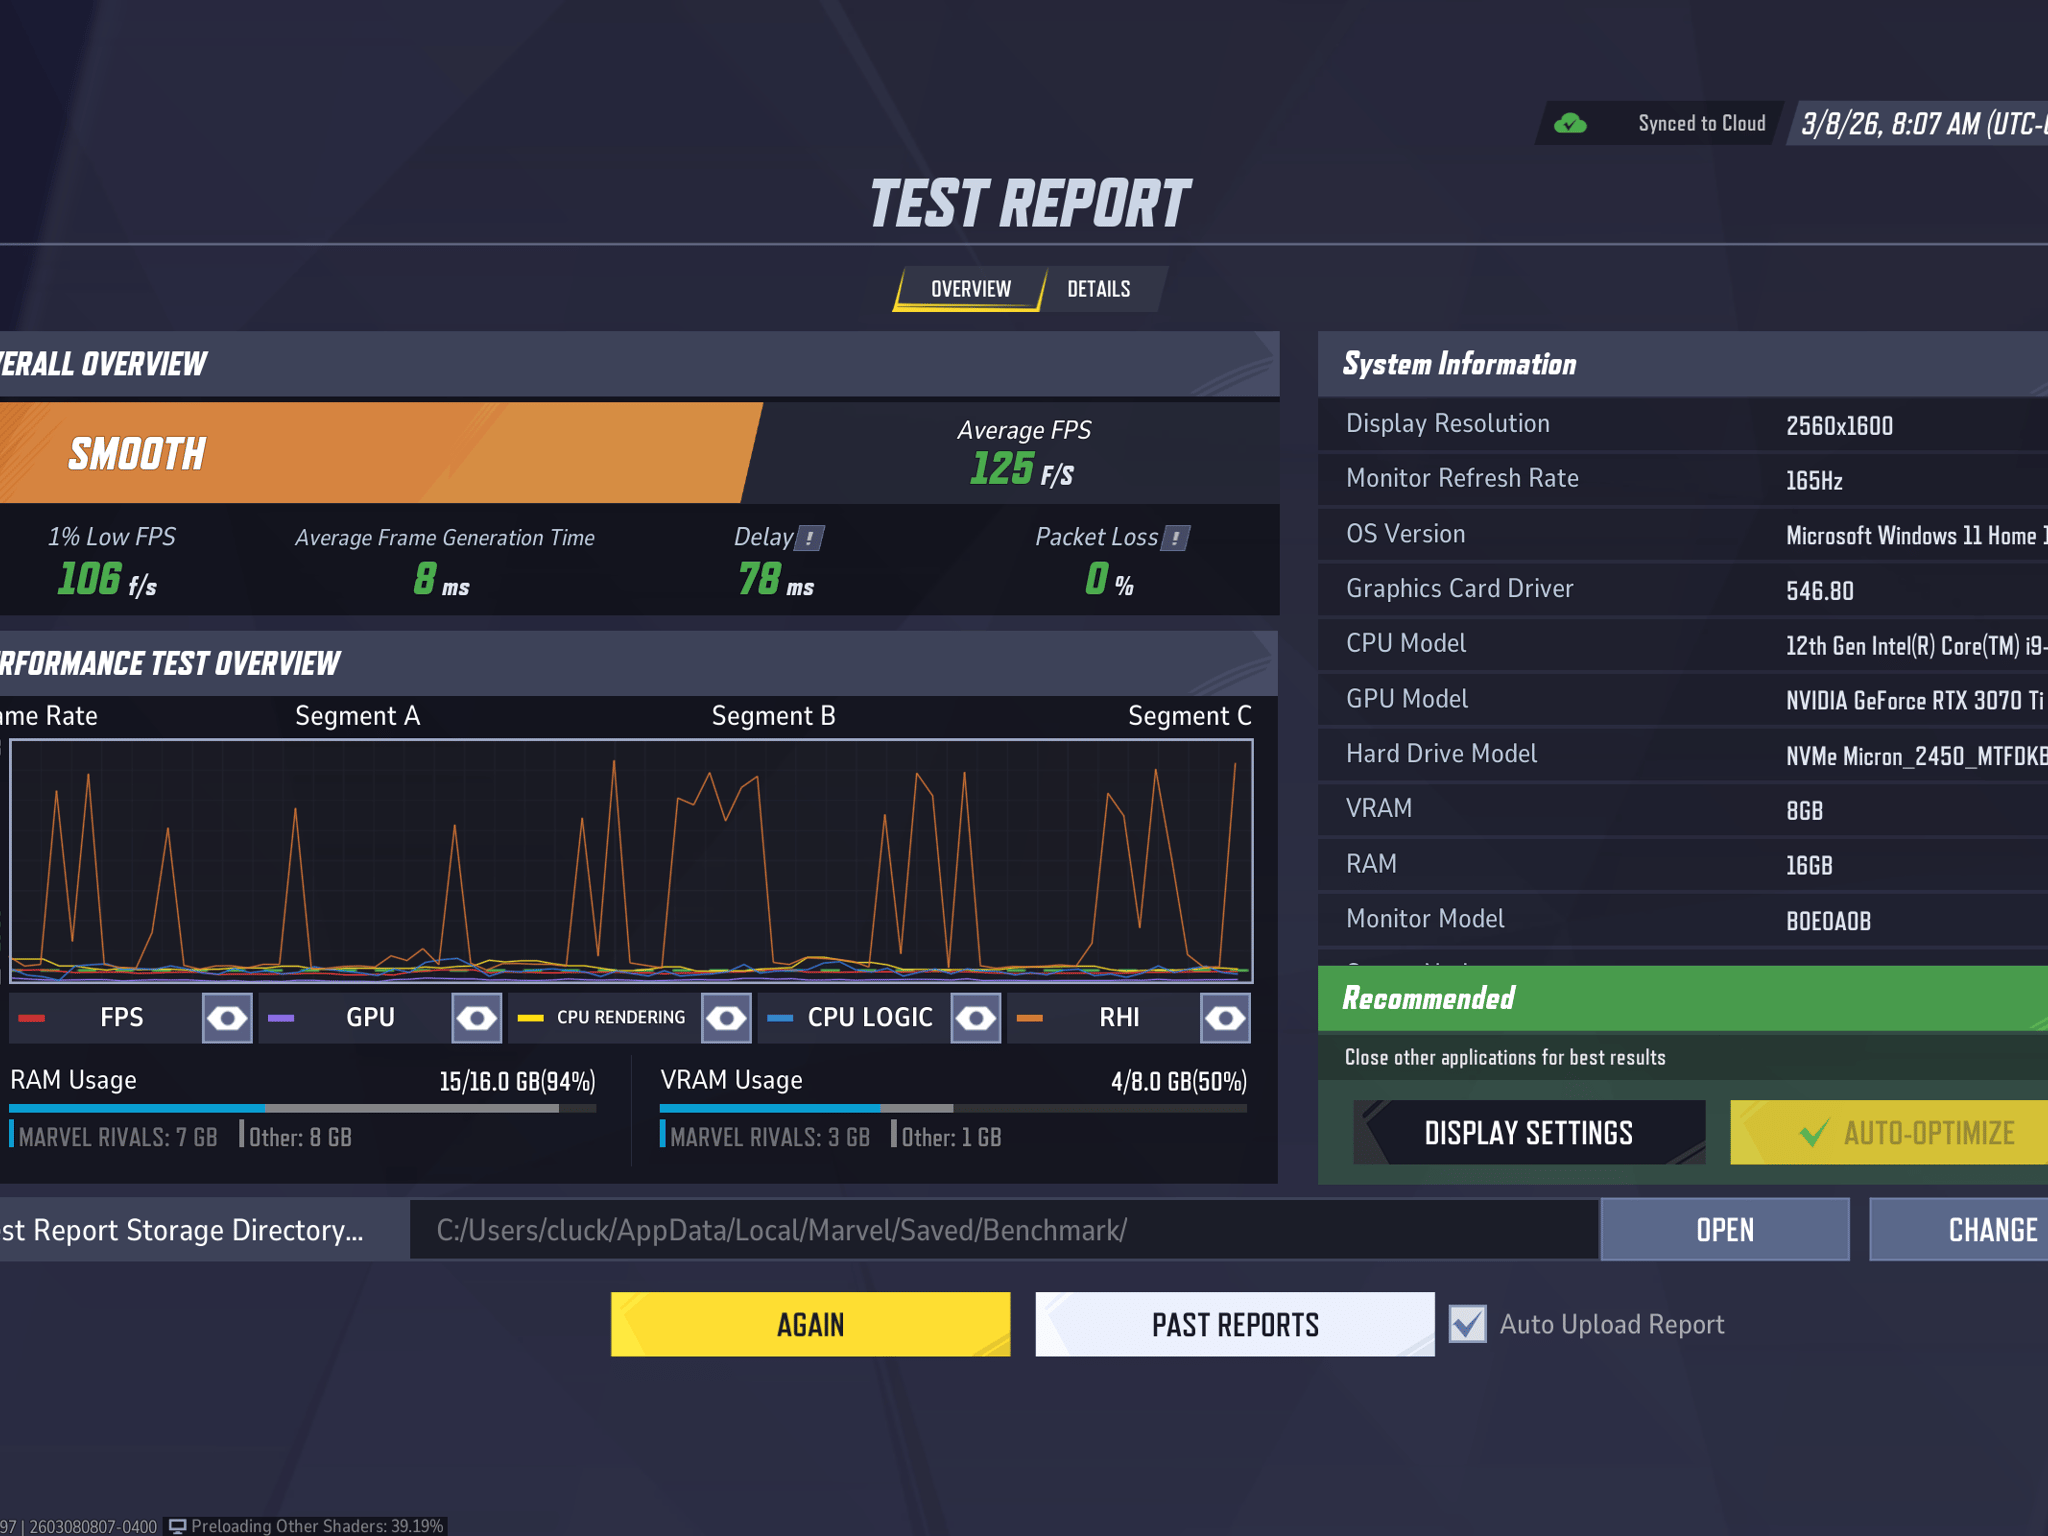Switch to the Details tab
Image resolution: width=2048 pixels, height=1536 pixels.
(1099, 289)
